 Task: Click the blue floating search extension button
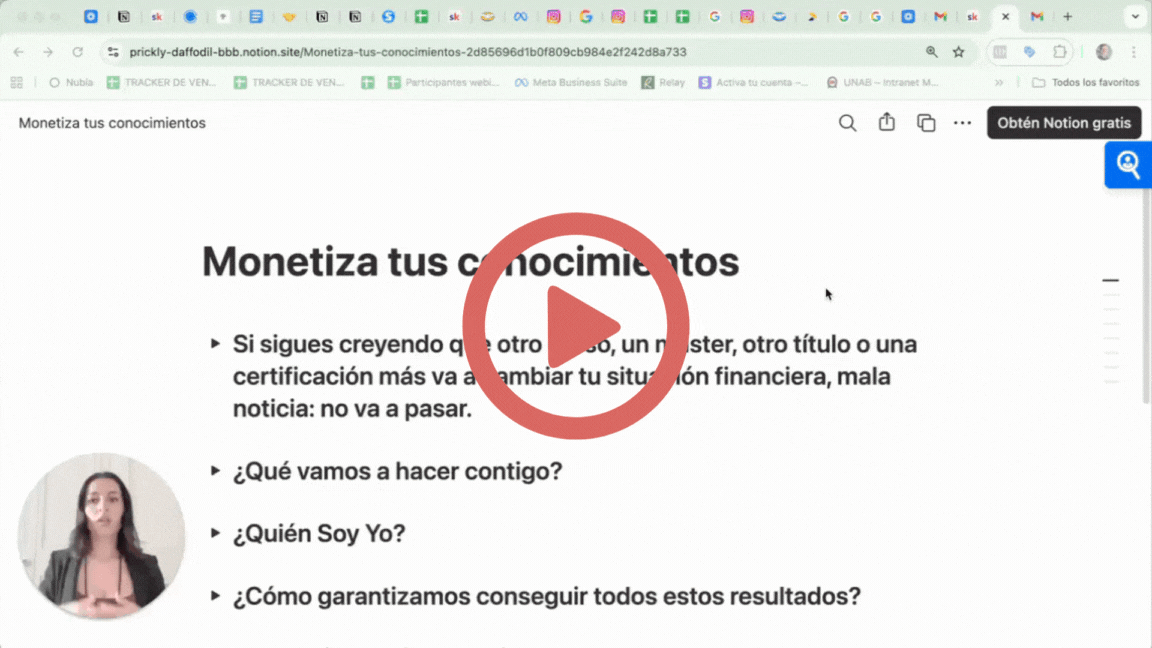pos(1128,165)
